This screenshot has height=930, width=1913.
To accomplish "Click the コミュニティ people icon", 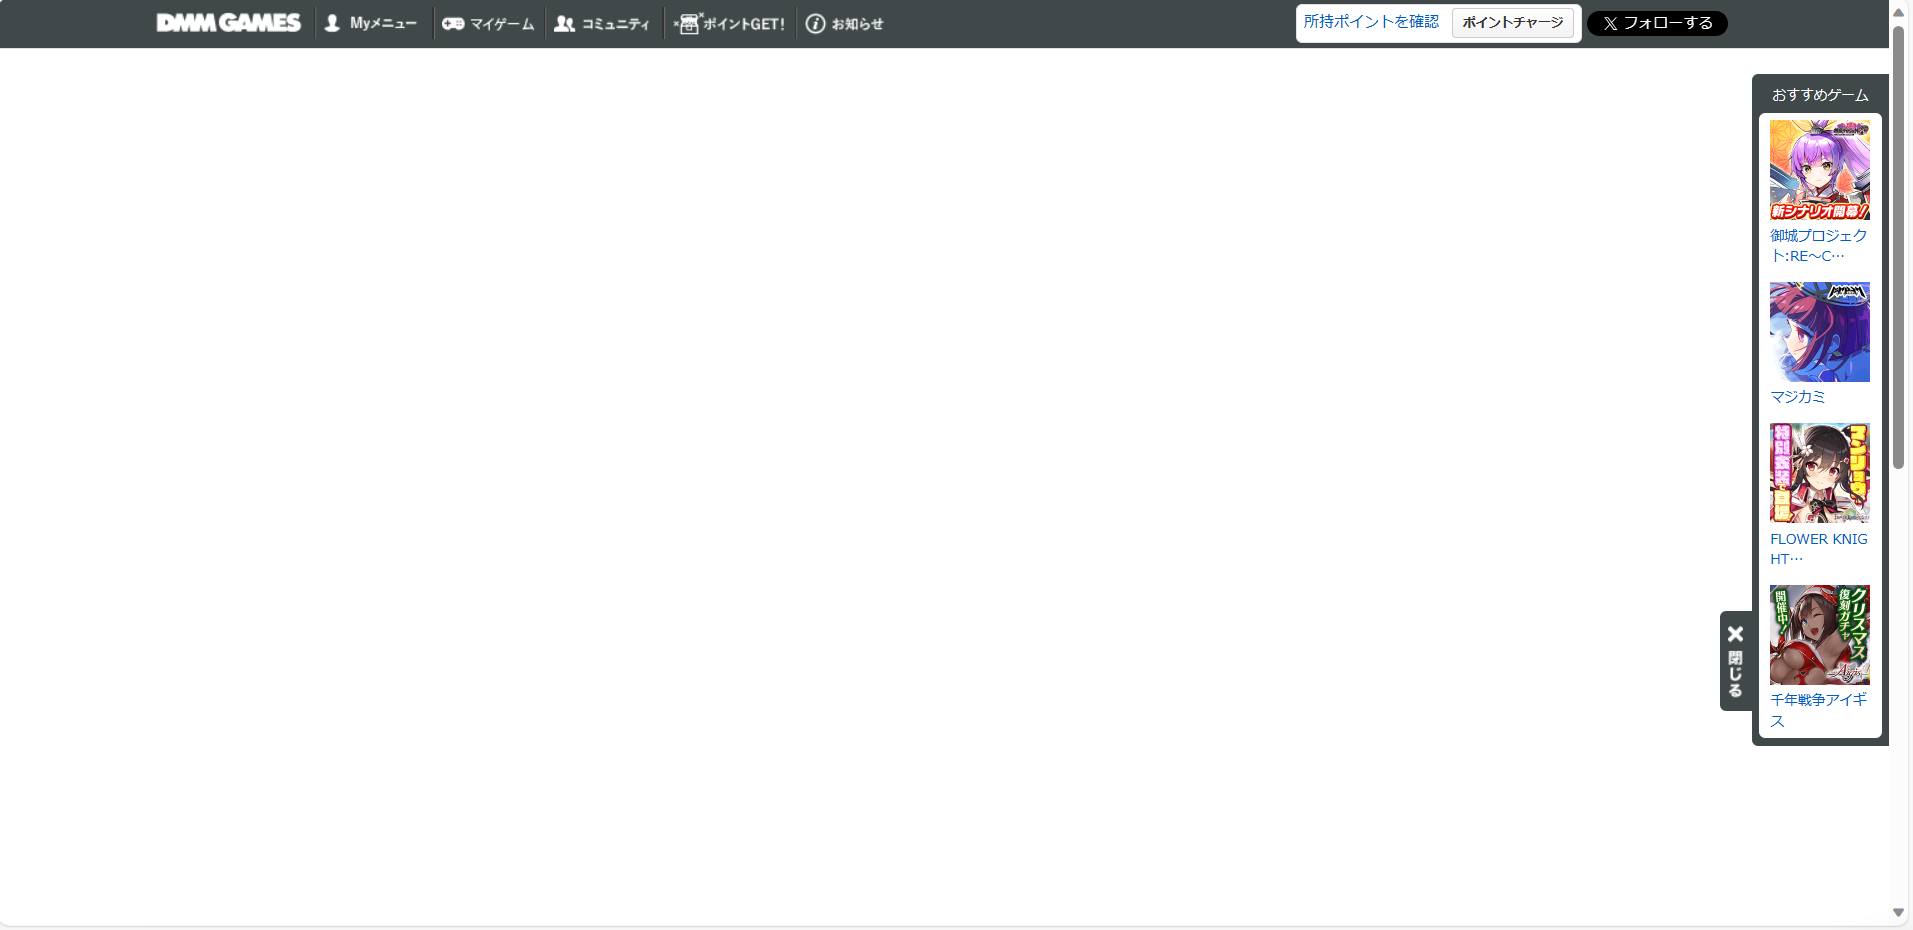I will click(565, 24).
